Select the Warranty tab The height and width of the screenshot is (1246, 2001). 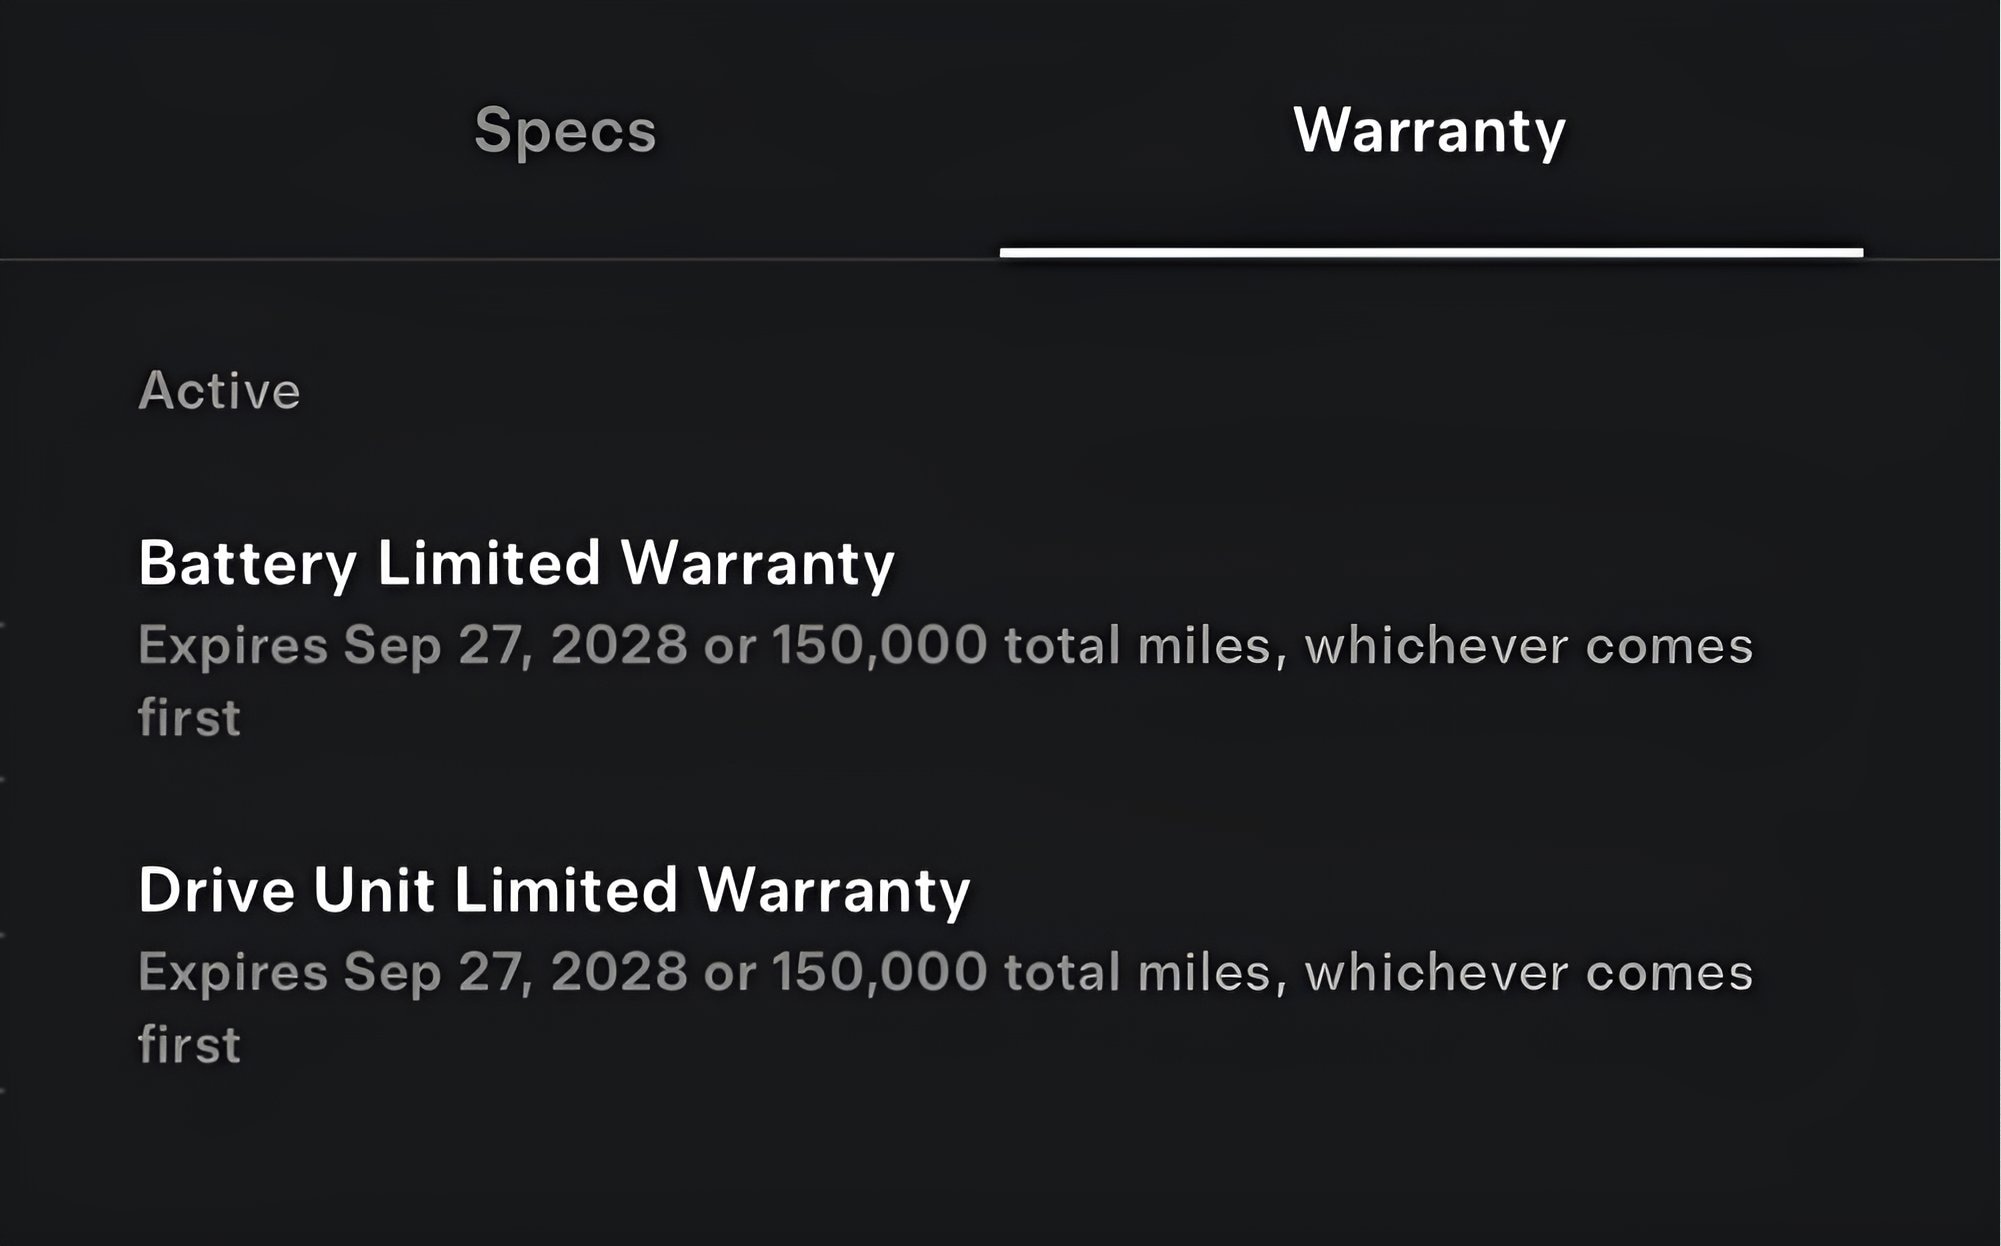(1429, 131)
